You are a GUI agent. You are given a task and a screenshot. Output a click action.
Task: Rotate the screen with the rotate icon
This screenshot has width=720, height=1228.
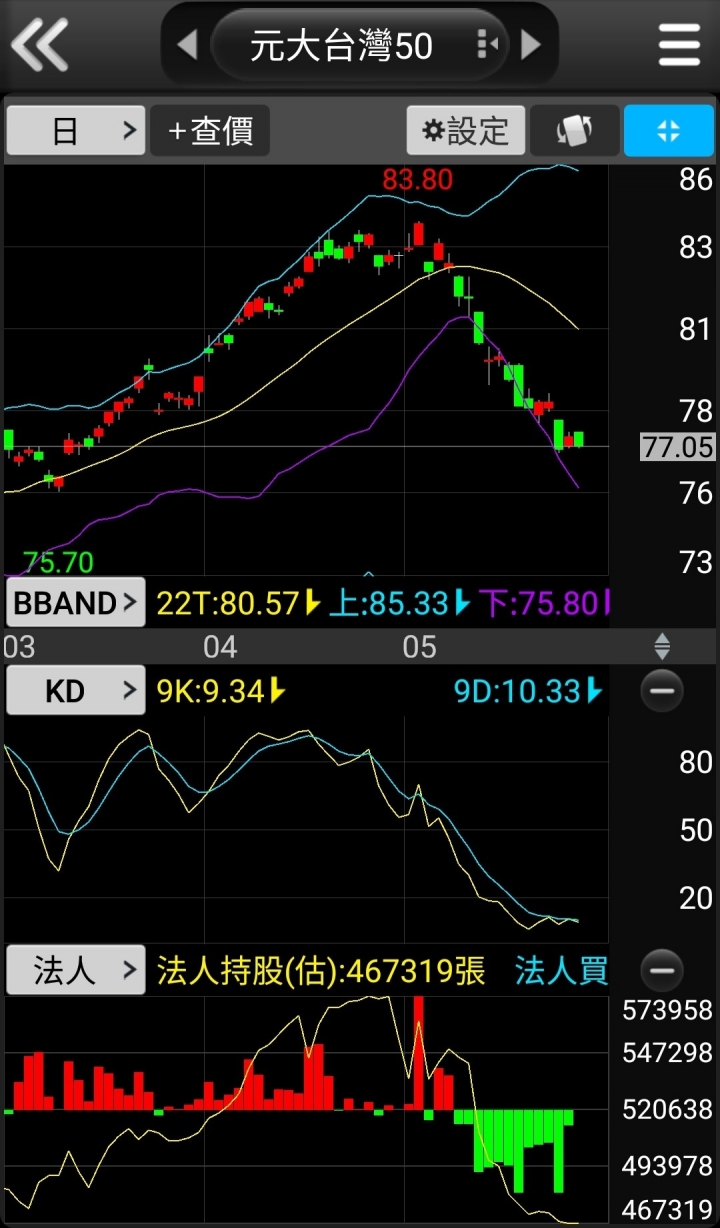[x=575, y=131]
